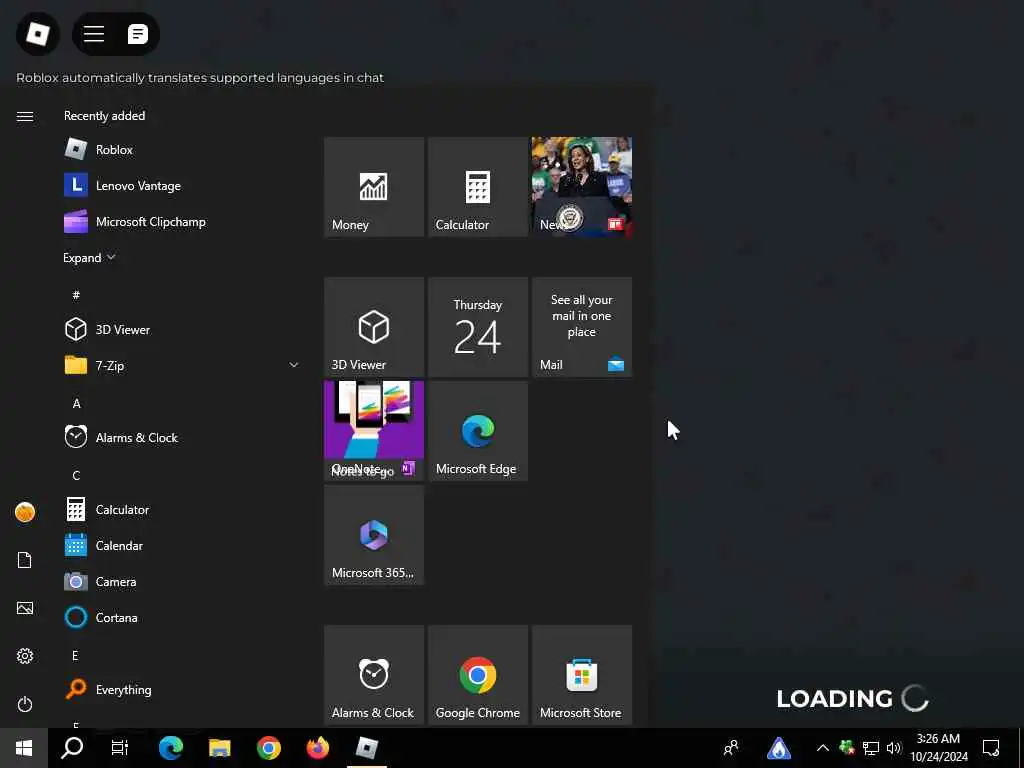Screen dimensions: 1024x768
Task: Open Cortana in the app list
Action: 182,617
